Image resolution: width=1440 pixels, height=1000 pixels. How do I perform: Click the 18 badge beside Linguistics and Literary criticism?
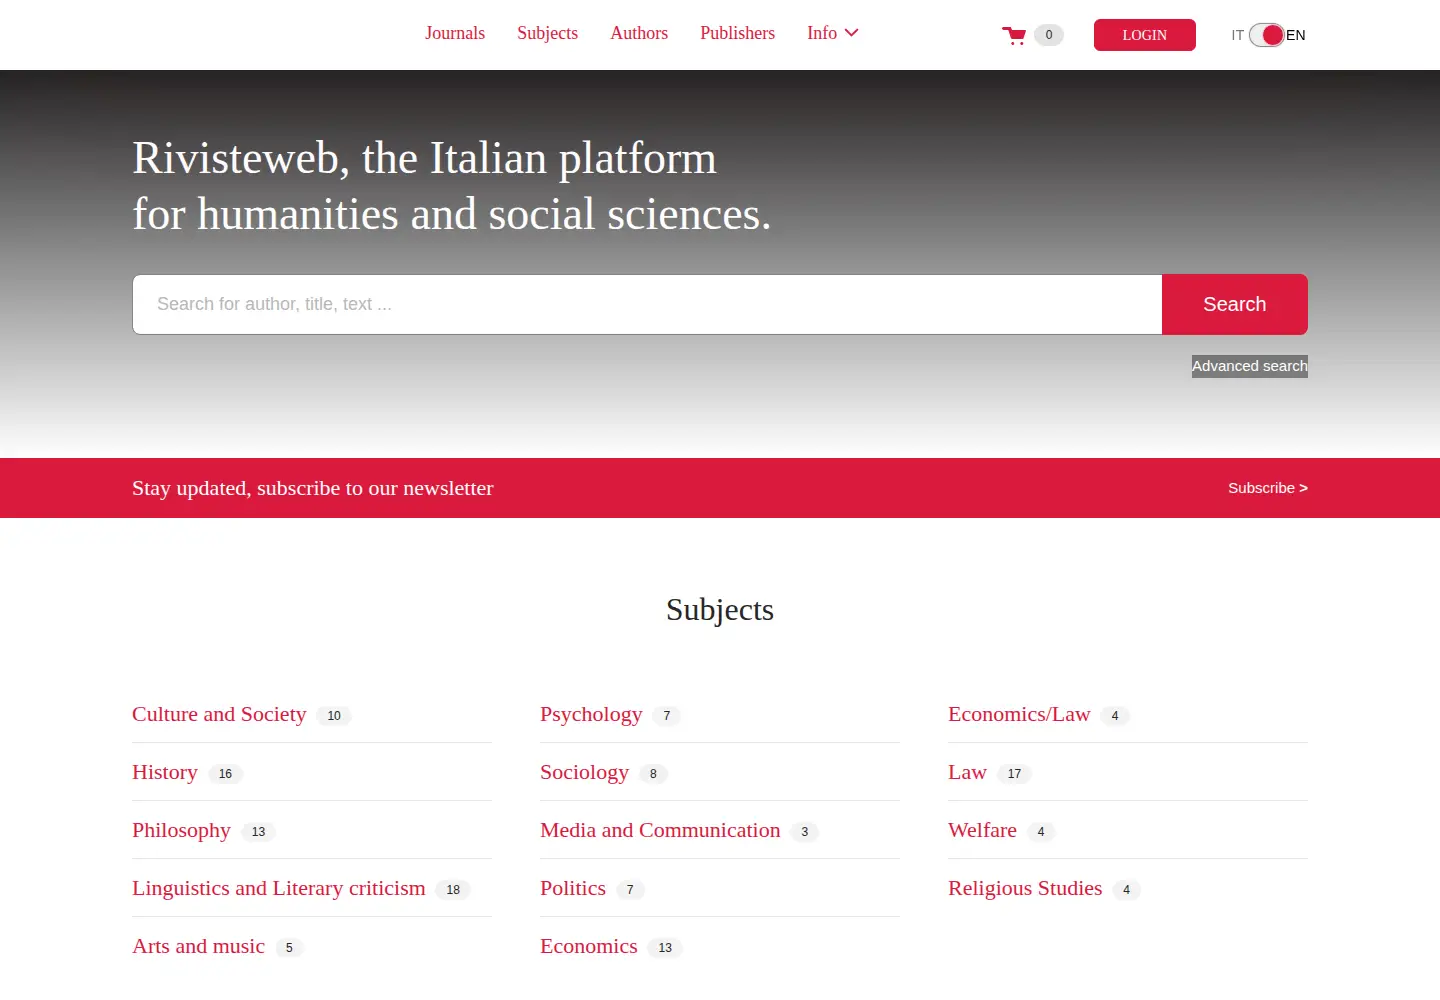(x=453, y=890)
